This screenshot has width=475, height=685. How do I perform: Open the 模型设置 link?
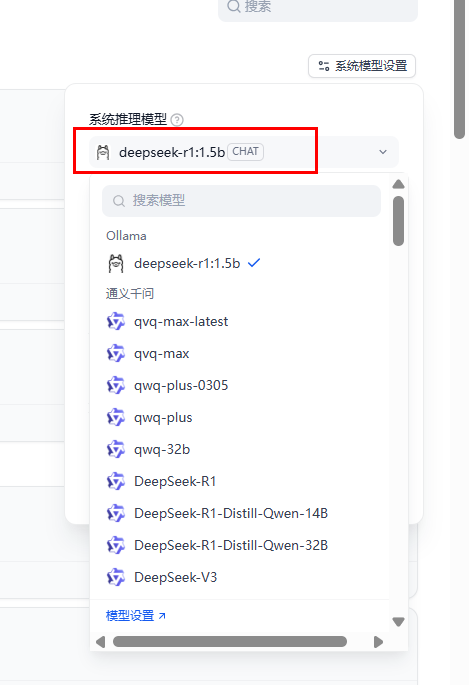[130, 616]
